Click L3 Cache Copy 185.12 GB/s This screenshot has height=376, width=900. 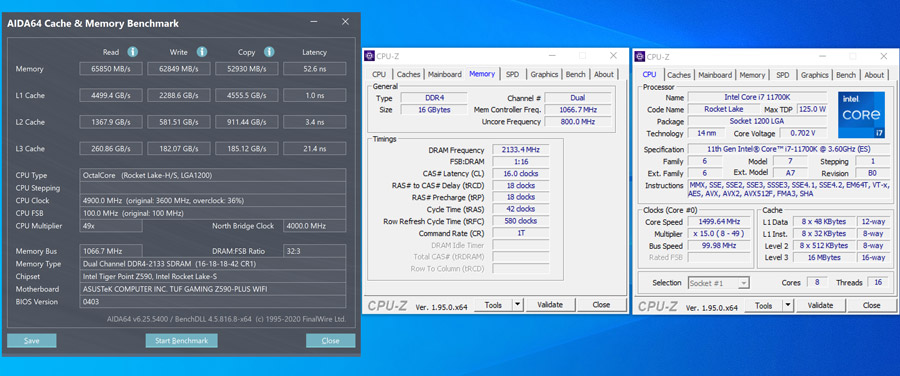[247, 149]
